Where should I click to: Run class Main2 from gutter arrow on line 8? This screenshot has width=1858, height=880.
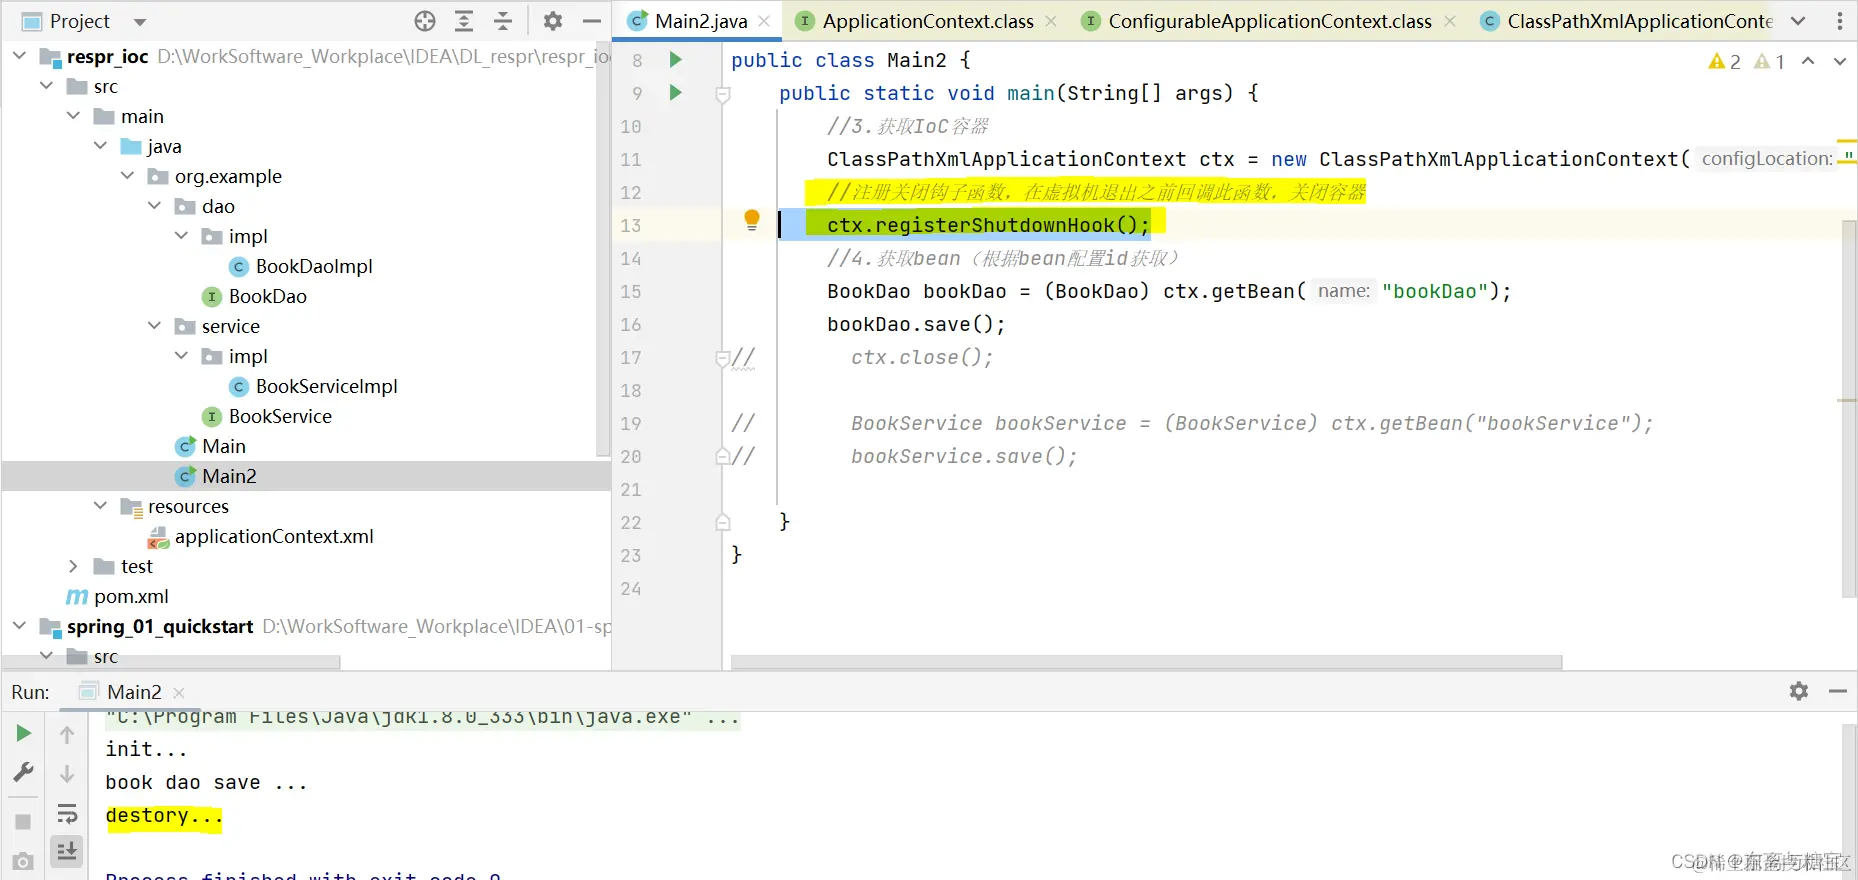pyautogui.click(x=675, y=60)
